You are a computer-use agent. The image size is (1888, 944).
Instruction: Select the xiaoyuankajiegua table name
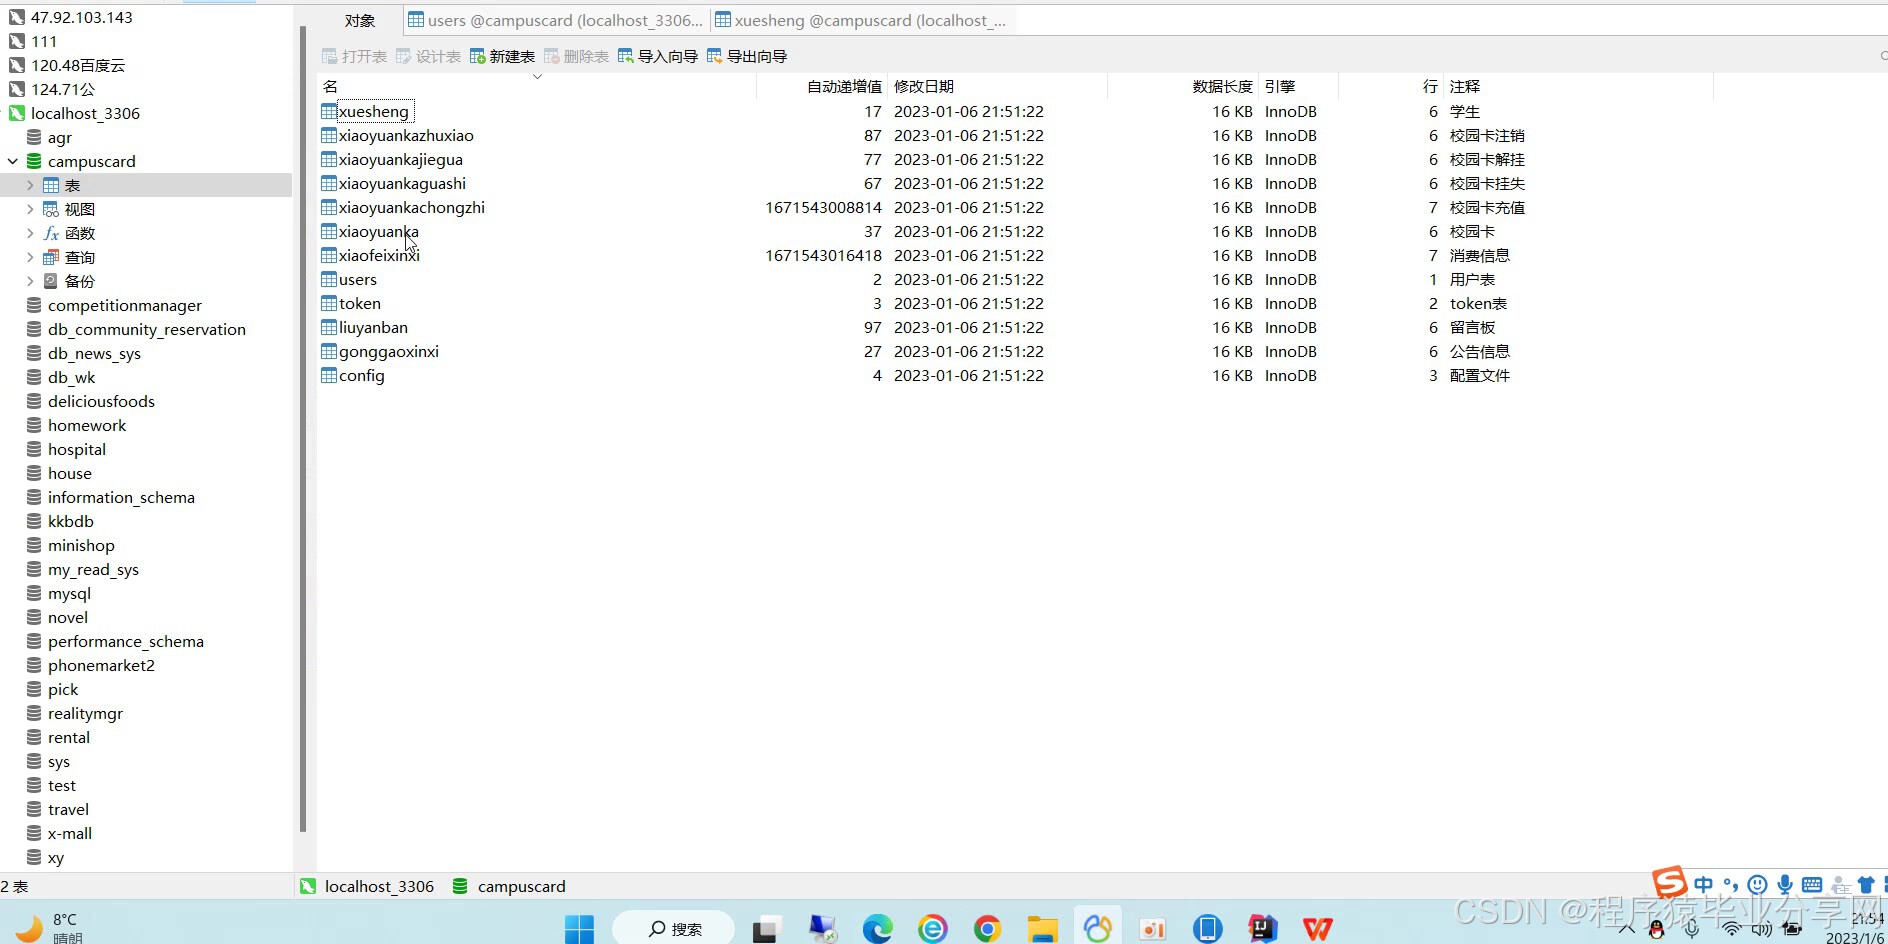tap(401, 159)
